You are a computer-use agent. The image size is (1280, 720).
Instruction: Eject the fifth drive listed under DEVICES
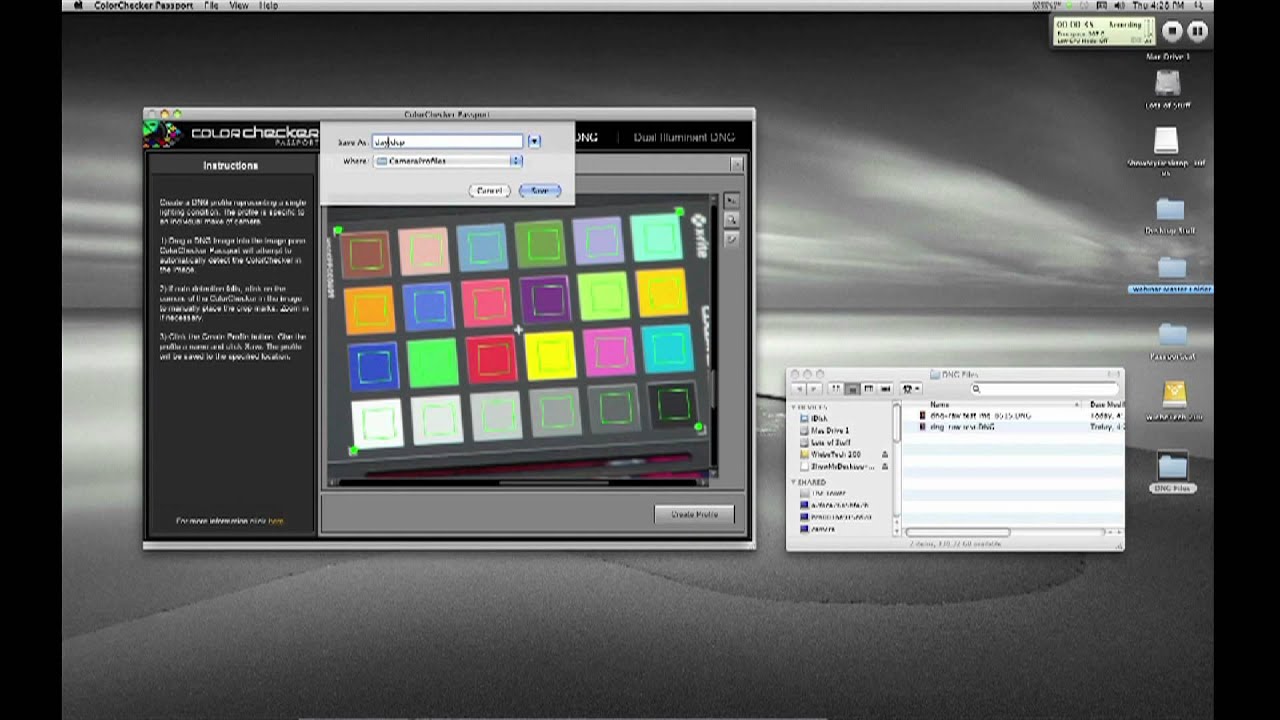tap(885, 466)
